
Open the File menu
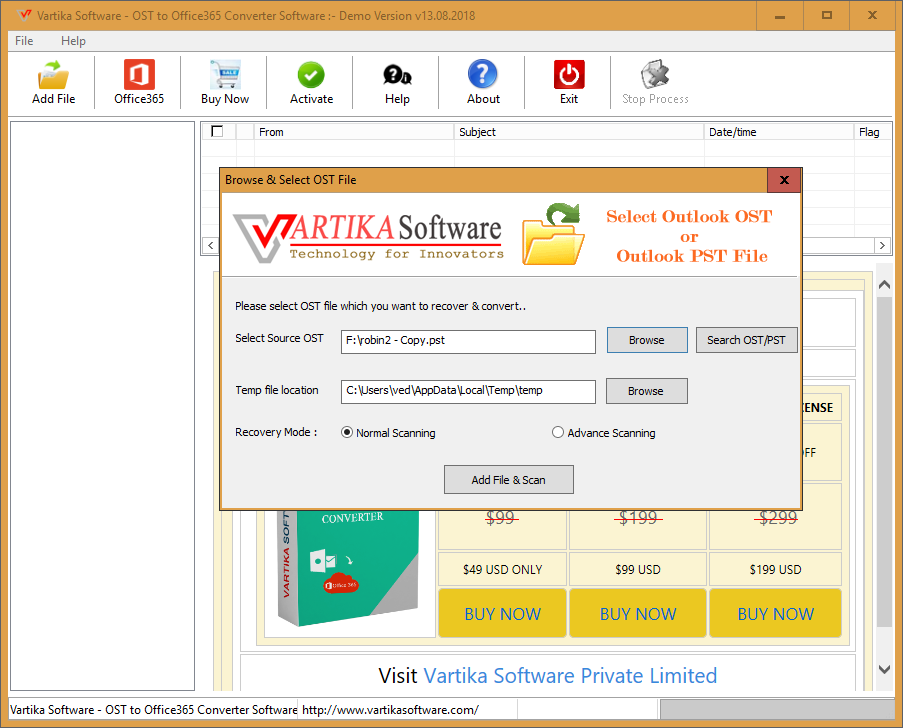tap(24, 41)
